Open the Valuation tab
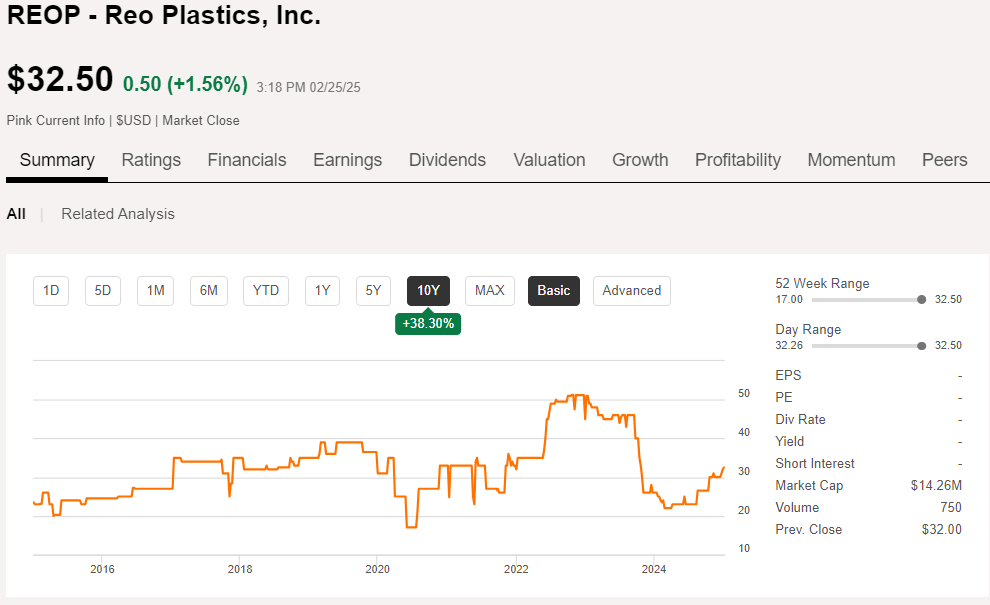990x605 pixels. (549, 160)
